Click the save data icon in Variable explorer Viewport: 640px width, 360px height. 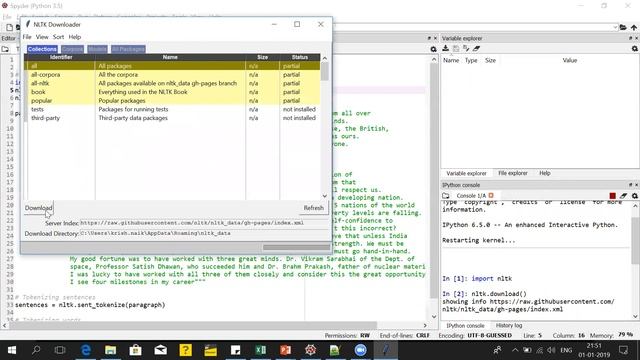point(456,49)
